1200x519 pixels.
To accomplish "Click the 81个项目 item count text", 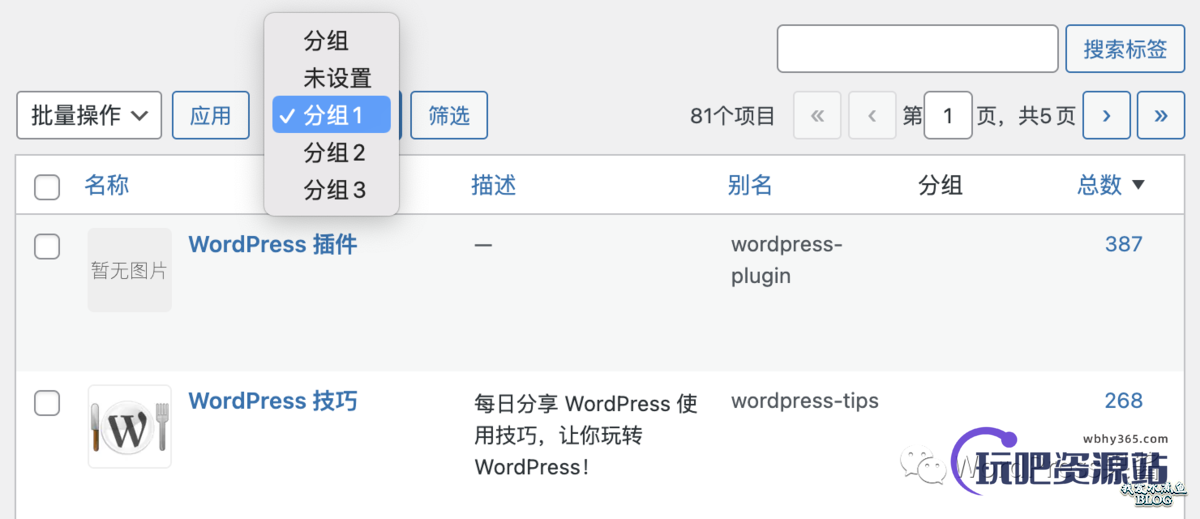I will coord(733,116).
